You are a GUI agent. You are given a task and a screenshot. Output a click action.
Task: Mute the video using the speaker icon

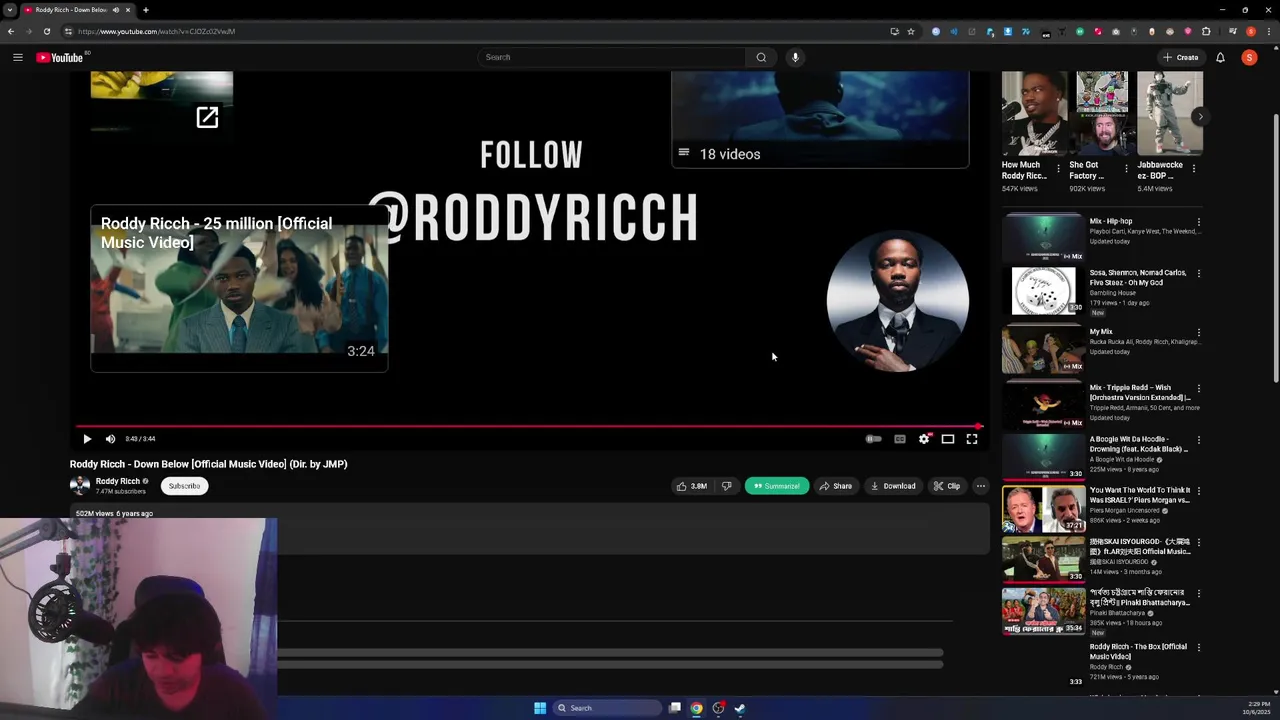click(x=110, y=439)
